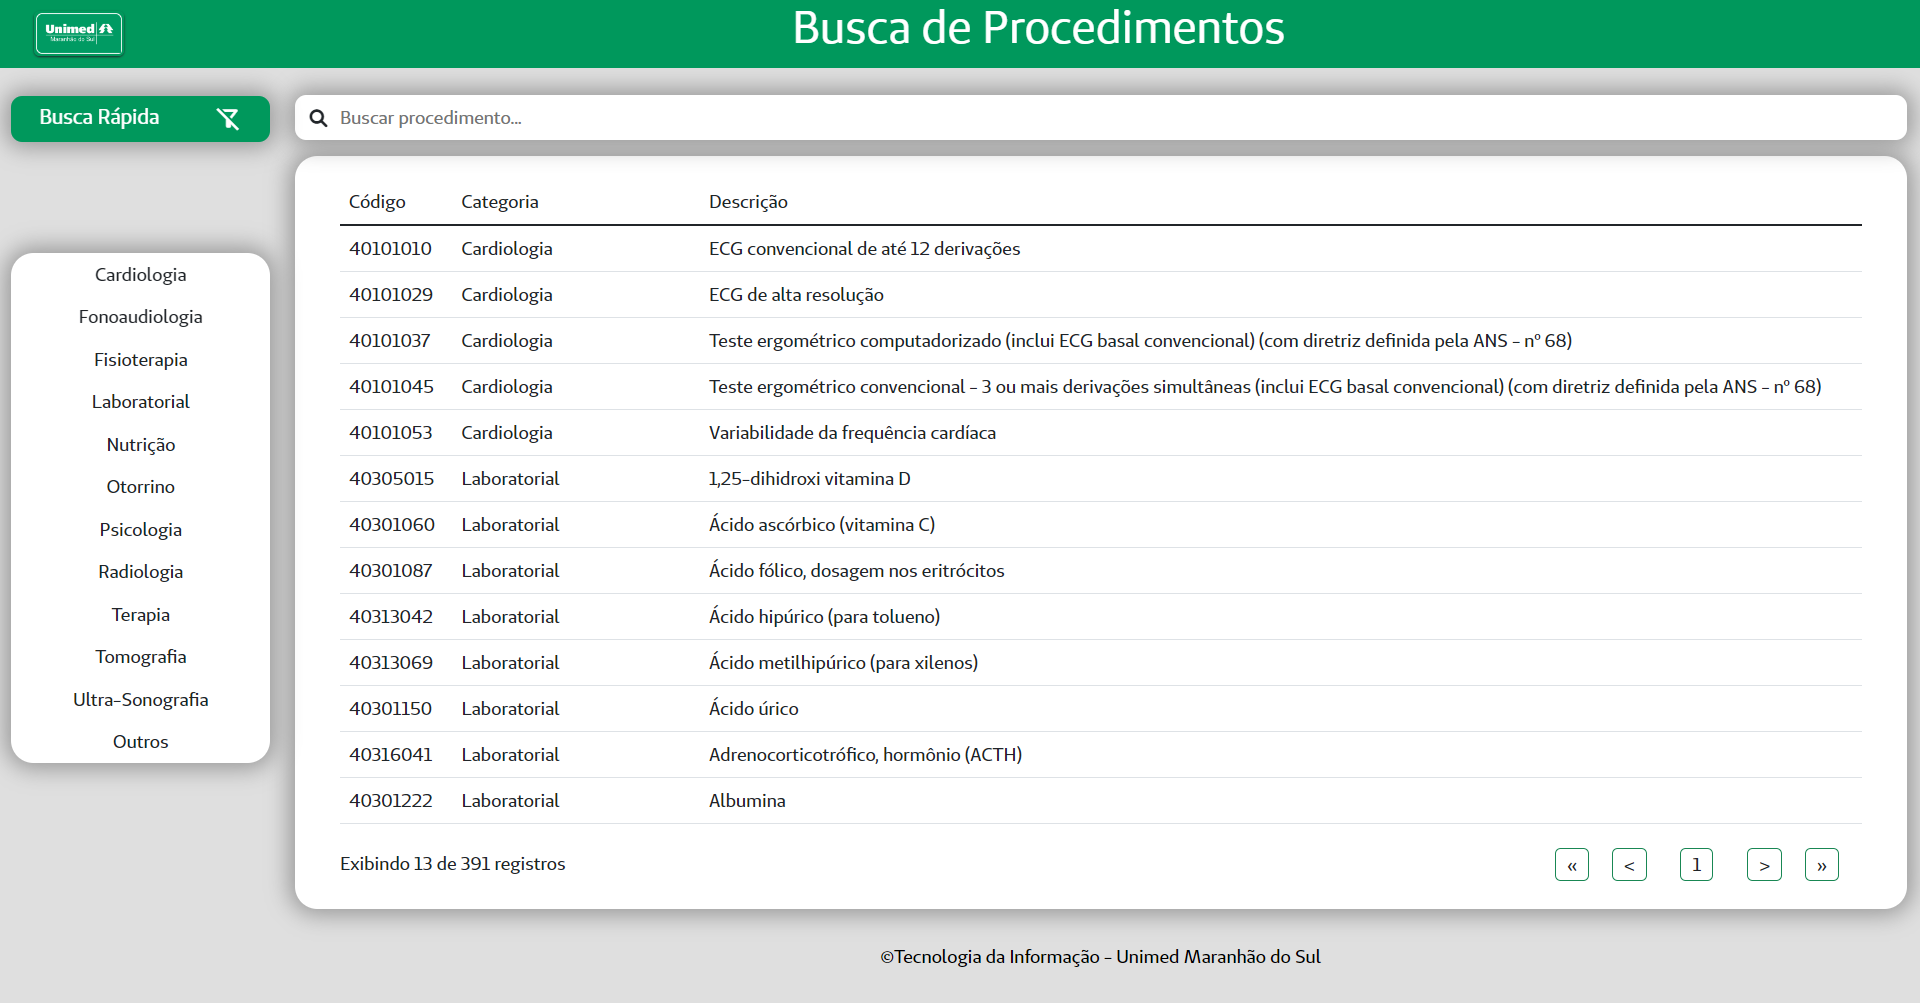The width and height of the screenshot is (1920, 1003).
Task: Filter by Cardiologia category
Action: coord(140,275)
